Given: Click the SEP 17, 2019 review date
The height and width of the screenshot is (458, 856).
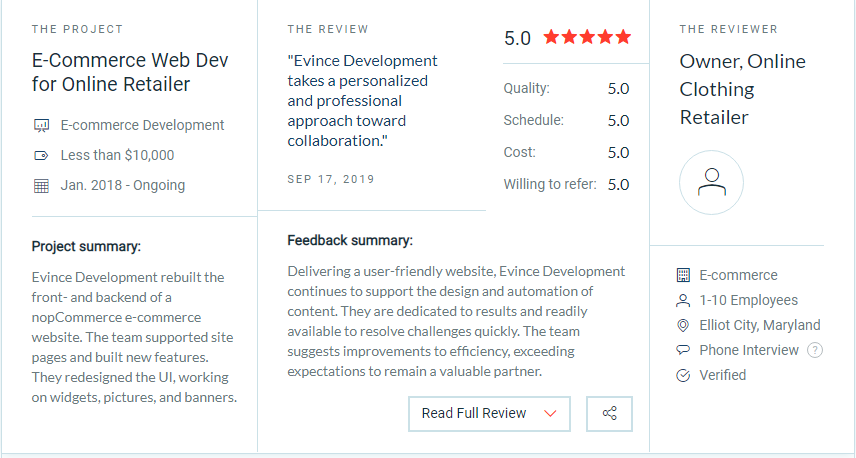Looking at the screenshot, I should (331, 179).
